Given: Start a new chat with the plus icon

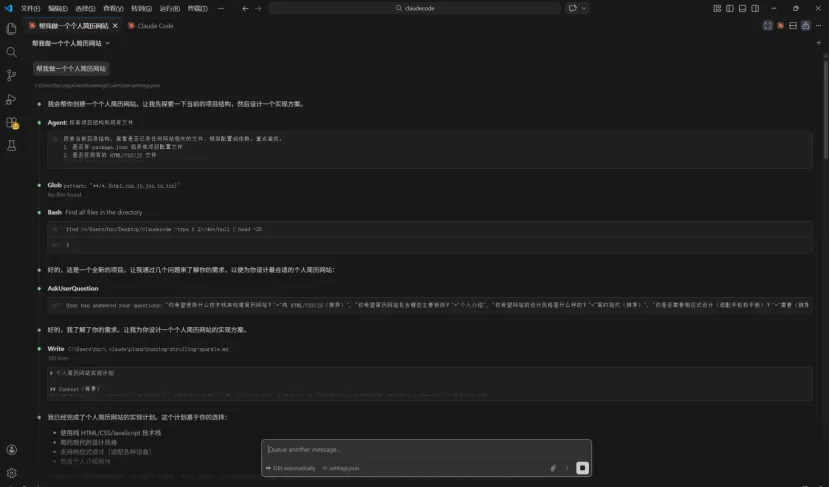Looking at the screenshot, I should coord(818,43).
